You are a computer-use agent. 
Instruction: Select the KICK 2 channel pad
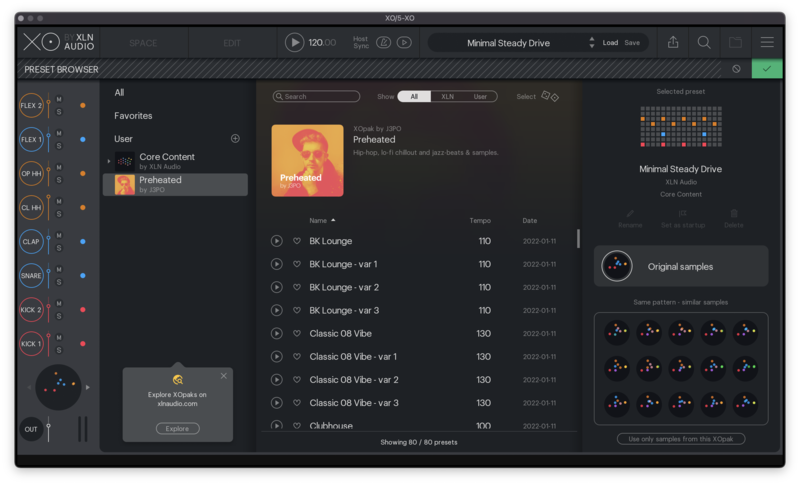(x=31, y=310)
